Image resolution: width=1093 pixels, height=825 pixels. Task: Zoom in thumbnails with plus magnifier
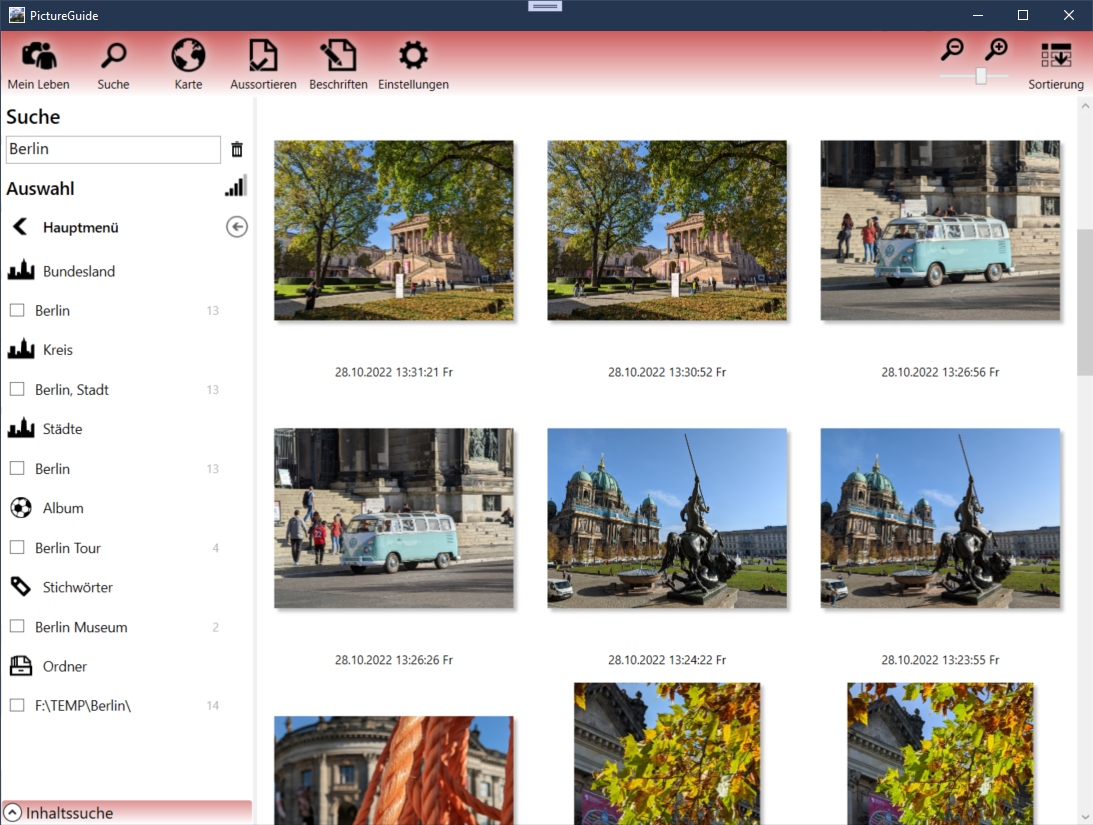[x=997, y=49]
